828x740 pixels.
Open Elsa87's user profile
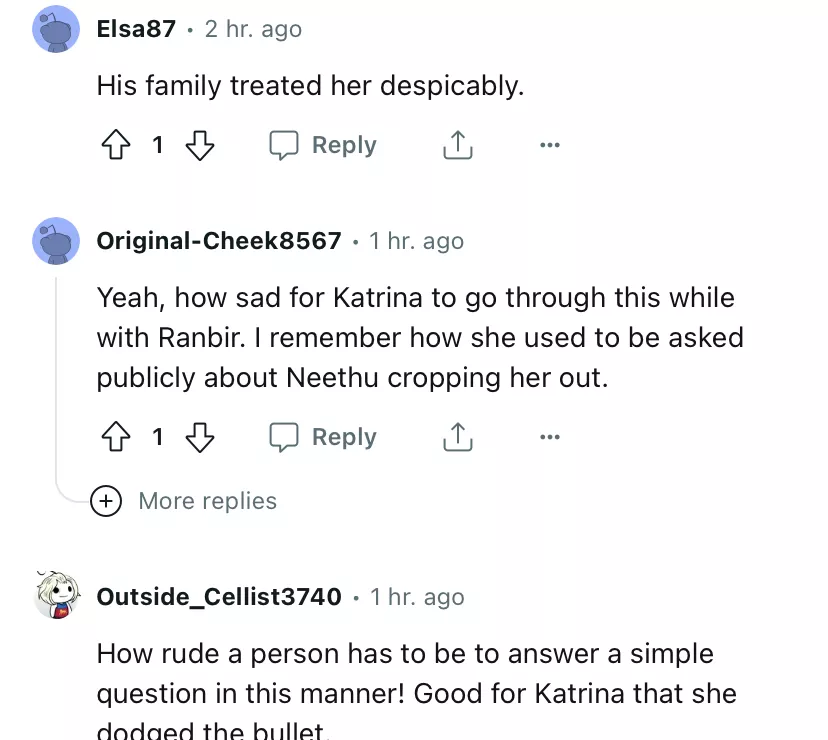pos(136,29)
